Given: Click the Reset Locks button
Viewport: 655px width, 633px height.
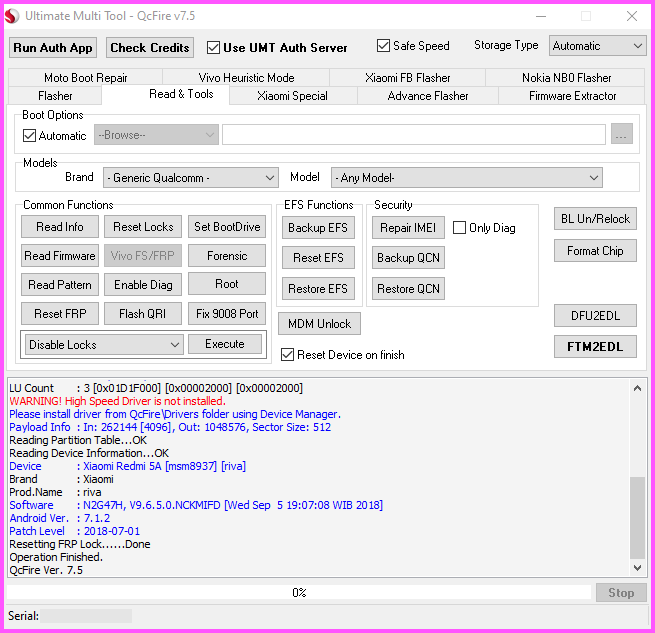Looking at the screenshot, I should tap(143, 226).
